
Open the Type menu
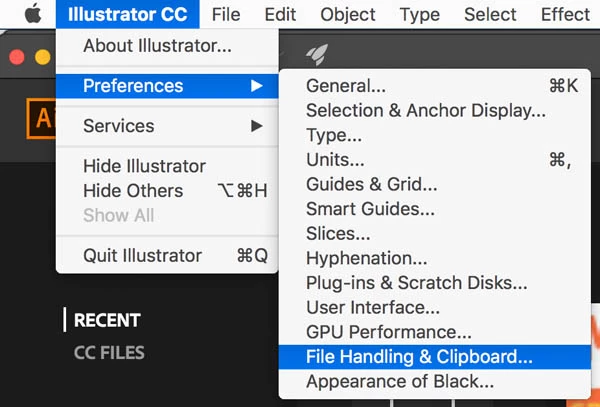pos(420,14)
